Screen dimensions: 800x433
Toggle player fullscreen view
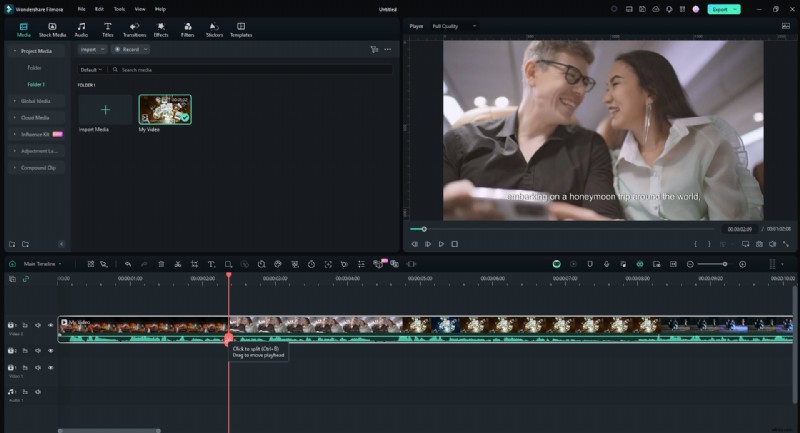tap(786, 244)
